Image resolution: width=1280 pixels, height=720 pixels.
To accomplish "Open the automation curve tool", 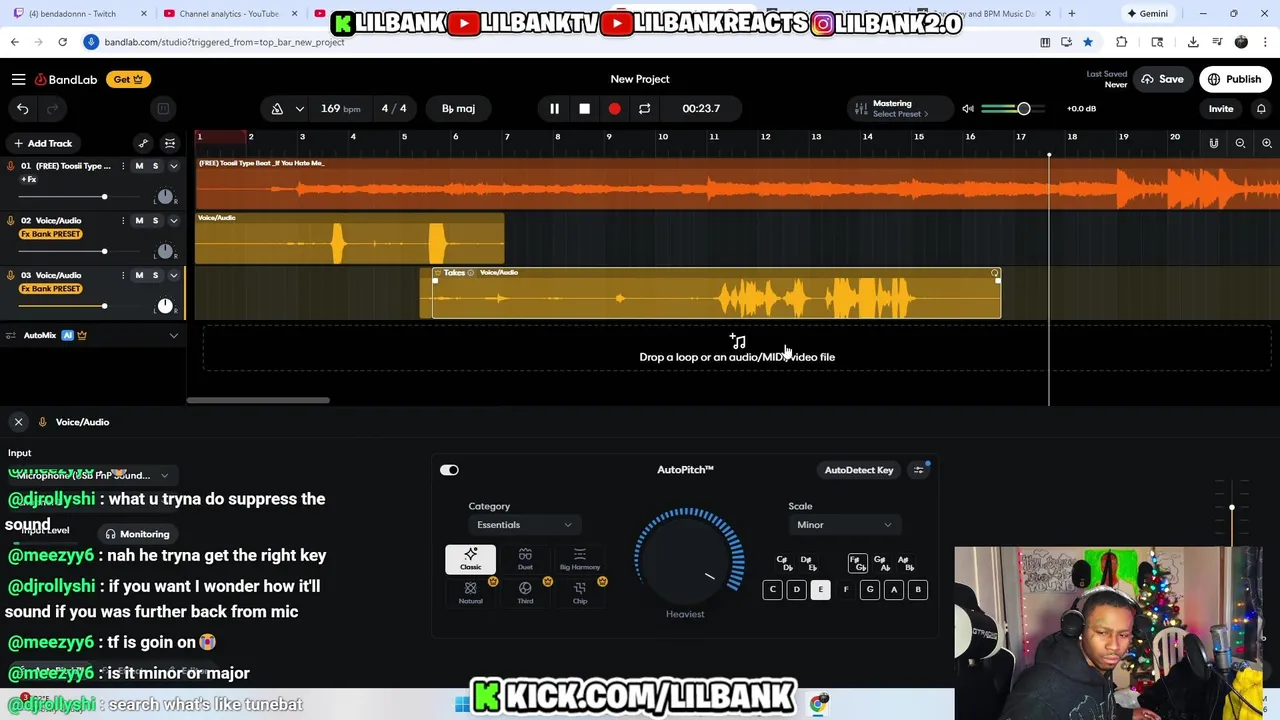I will click(x=143, y=143).
